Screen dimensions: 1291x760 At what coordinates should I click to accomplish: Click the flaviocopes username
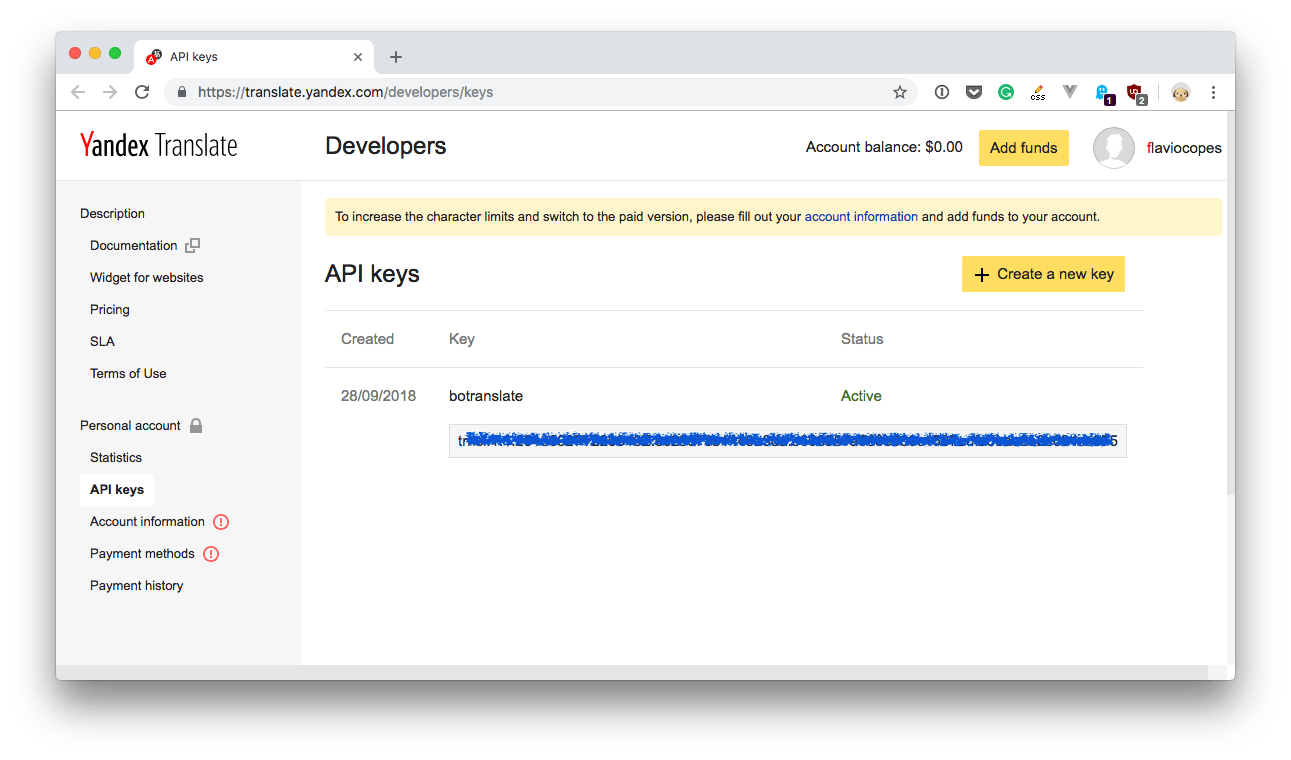tap(1184, 148)
